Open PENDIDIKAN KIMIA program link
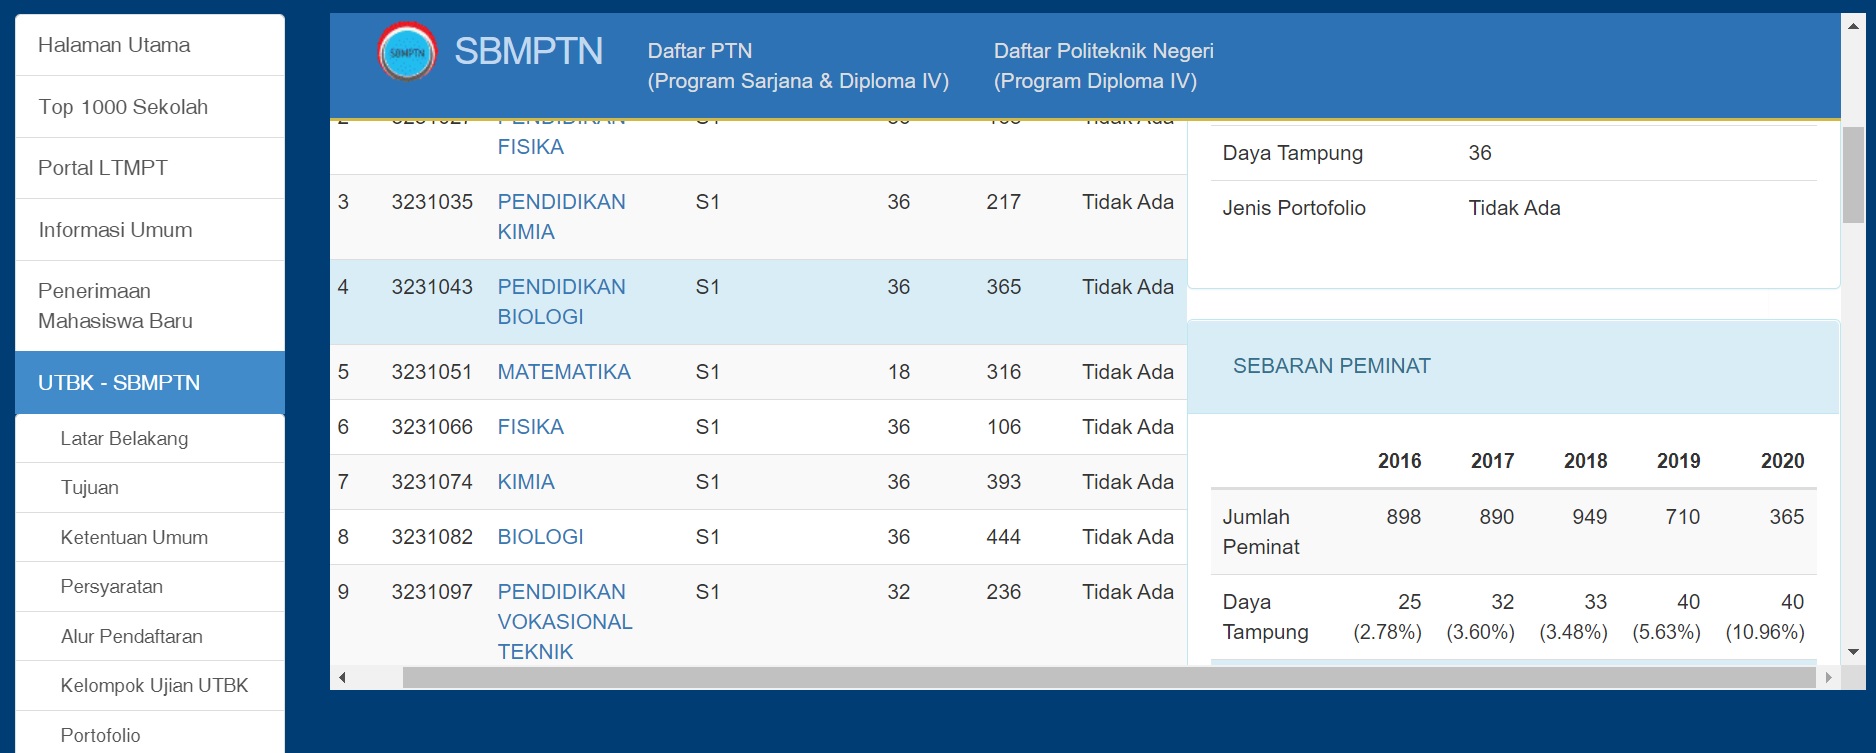The image size is (1876, 753). (561, 217)
